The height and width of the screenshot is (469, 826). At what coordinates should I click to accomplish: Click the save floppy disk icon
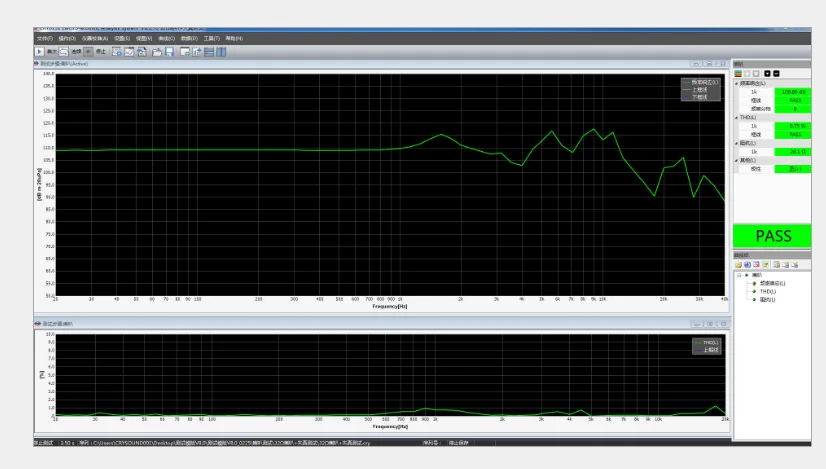coord(170,51)
